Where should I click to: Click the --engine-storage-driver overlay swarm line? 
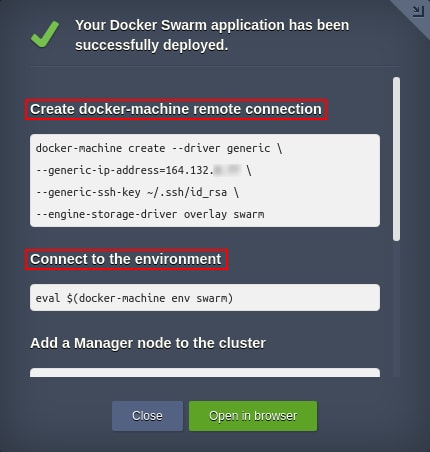pyautogui.click(x=150, y=214)
